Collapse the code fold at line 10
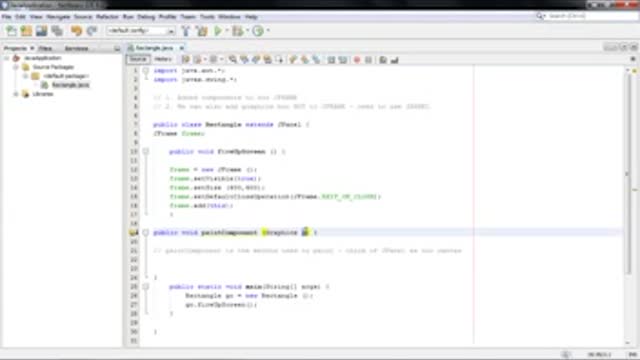640x360 pixels. coord(146,151)
